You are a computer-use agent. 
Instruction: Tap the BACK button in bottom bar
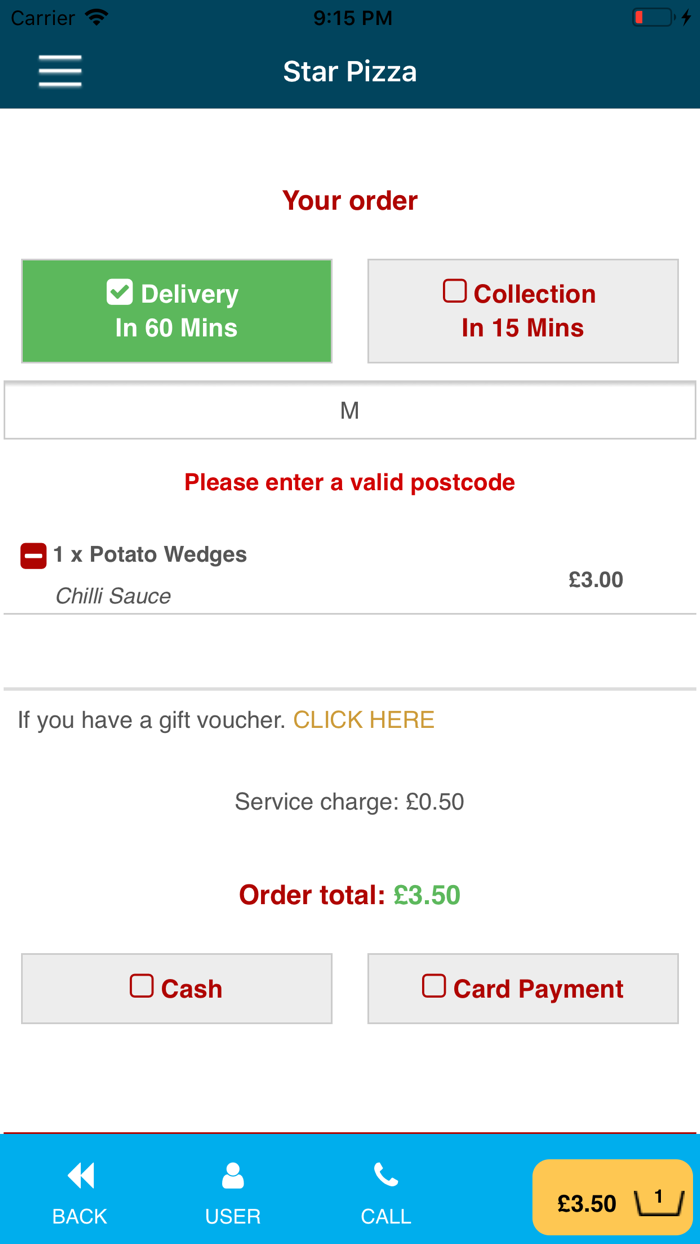coord(80,1216)
